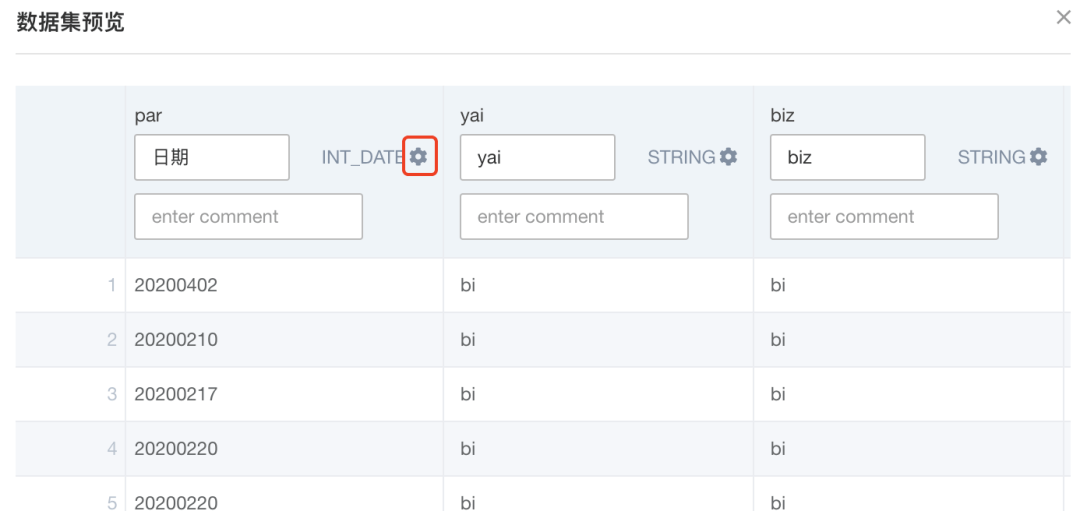Click the par column header label
Viewport: 1080px width, 511px height.
click(x=148, y=116)
